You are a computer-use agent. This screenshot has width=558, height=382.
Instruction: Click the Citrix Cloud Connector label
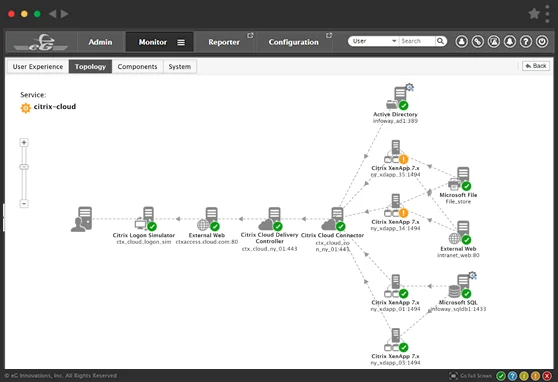click(x=332, y=235)
